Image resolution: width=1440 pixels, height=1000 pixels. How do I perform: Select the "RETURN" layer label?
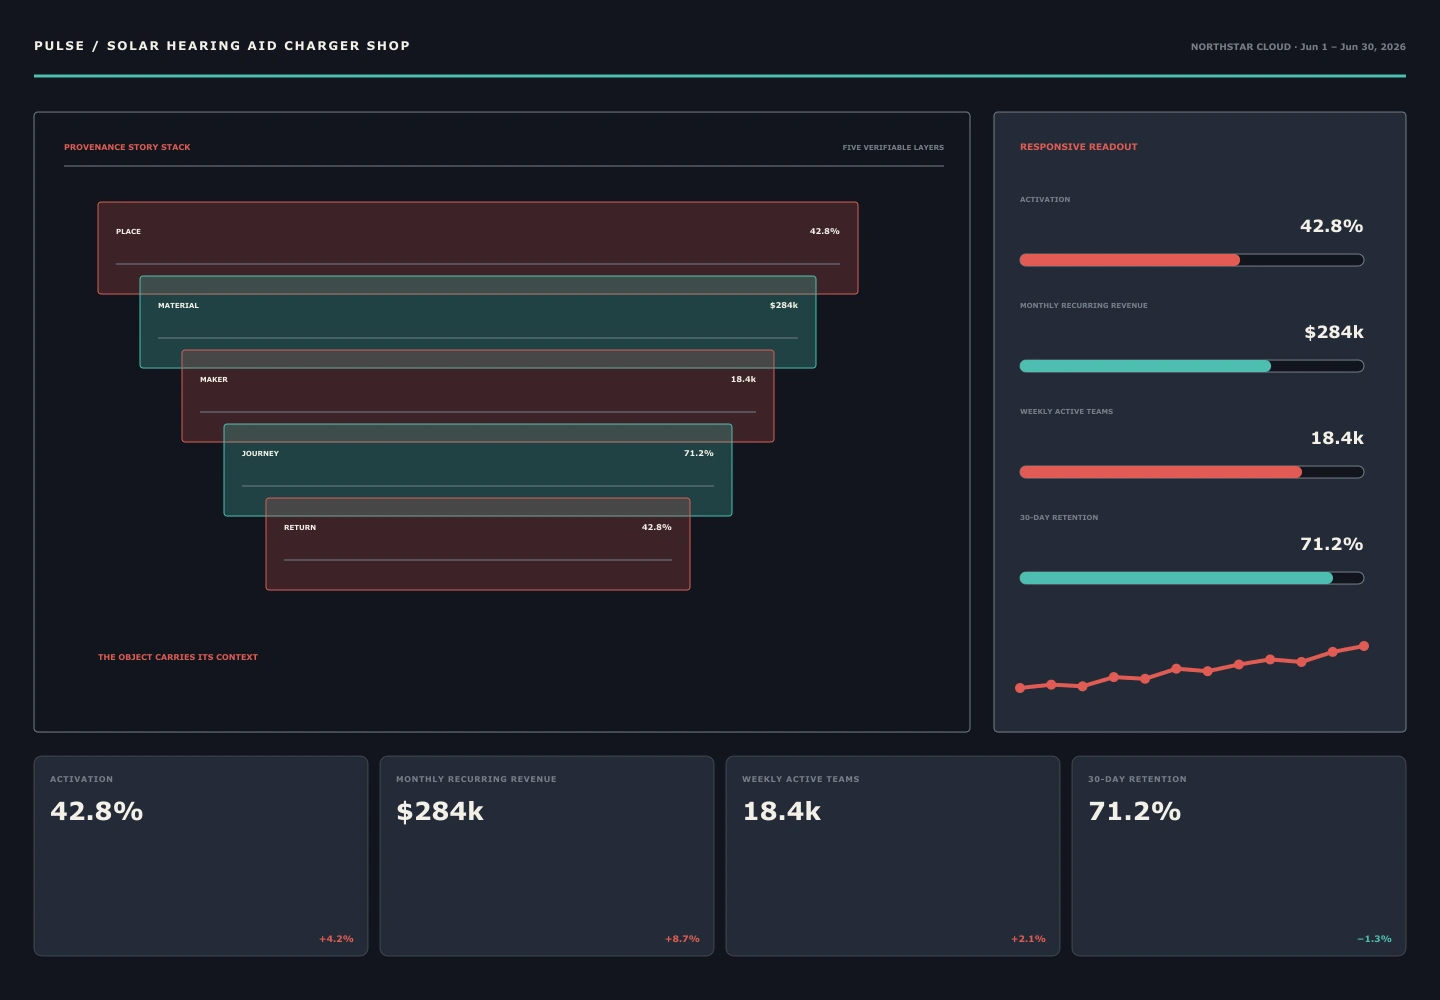click(x=300, y=528)
